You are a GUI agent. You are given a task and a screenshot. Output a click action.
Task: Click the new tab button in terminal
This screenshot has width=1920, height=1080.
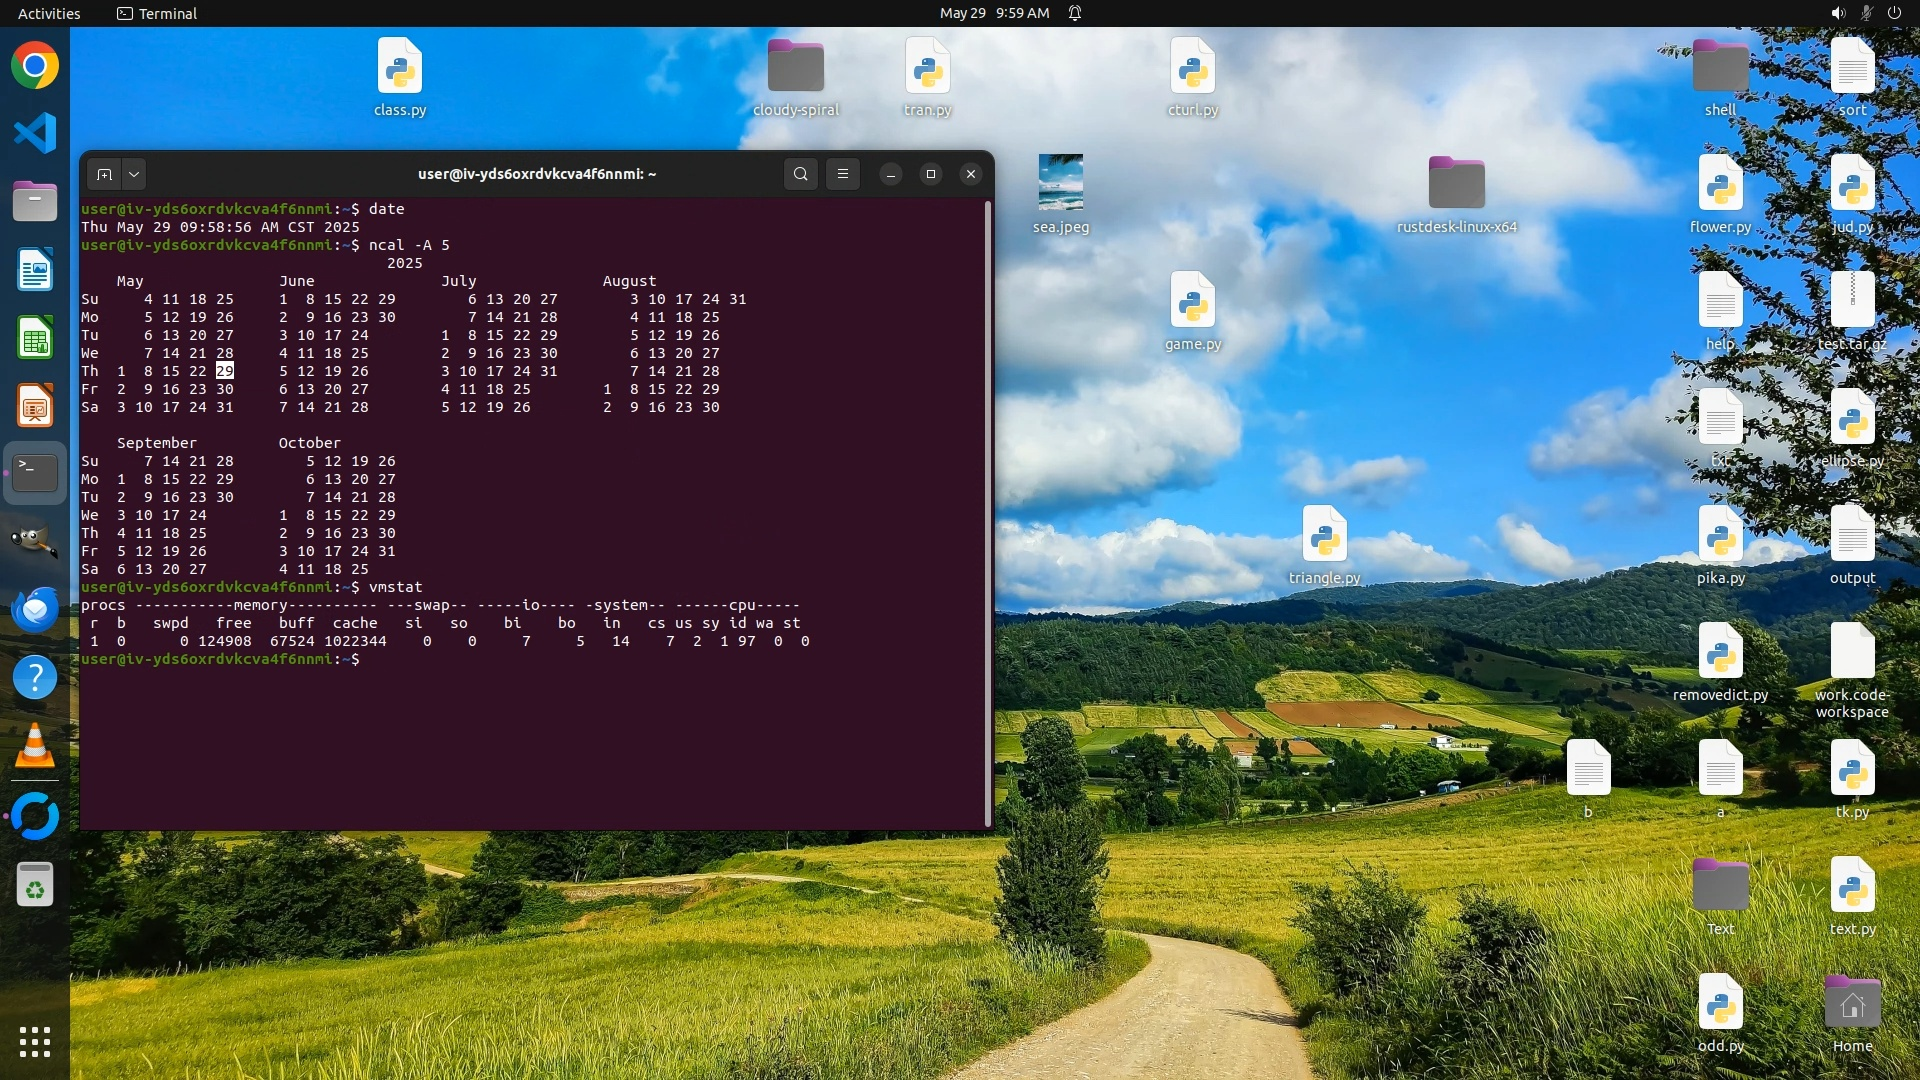click(x=104, y=174)
